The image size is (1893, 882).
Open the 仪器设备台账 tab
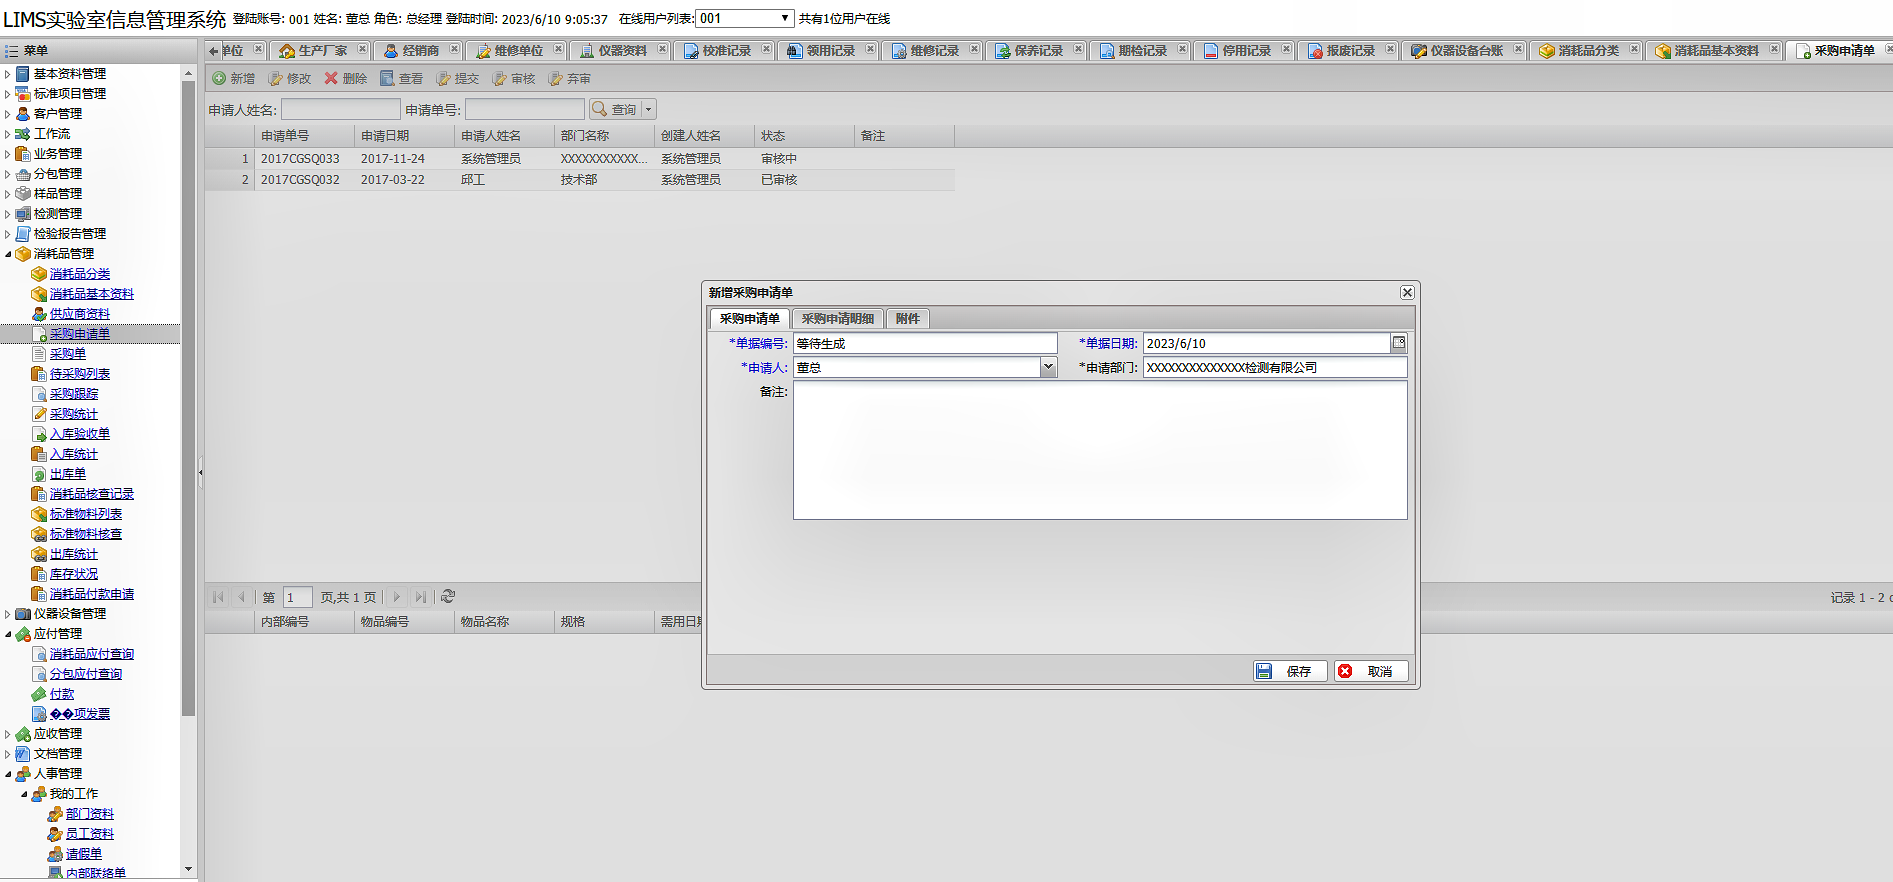click(1466, 50)
